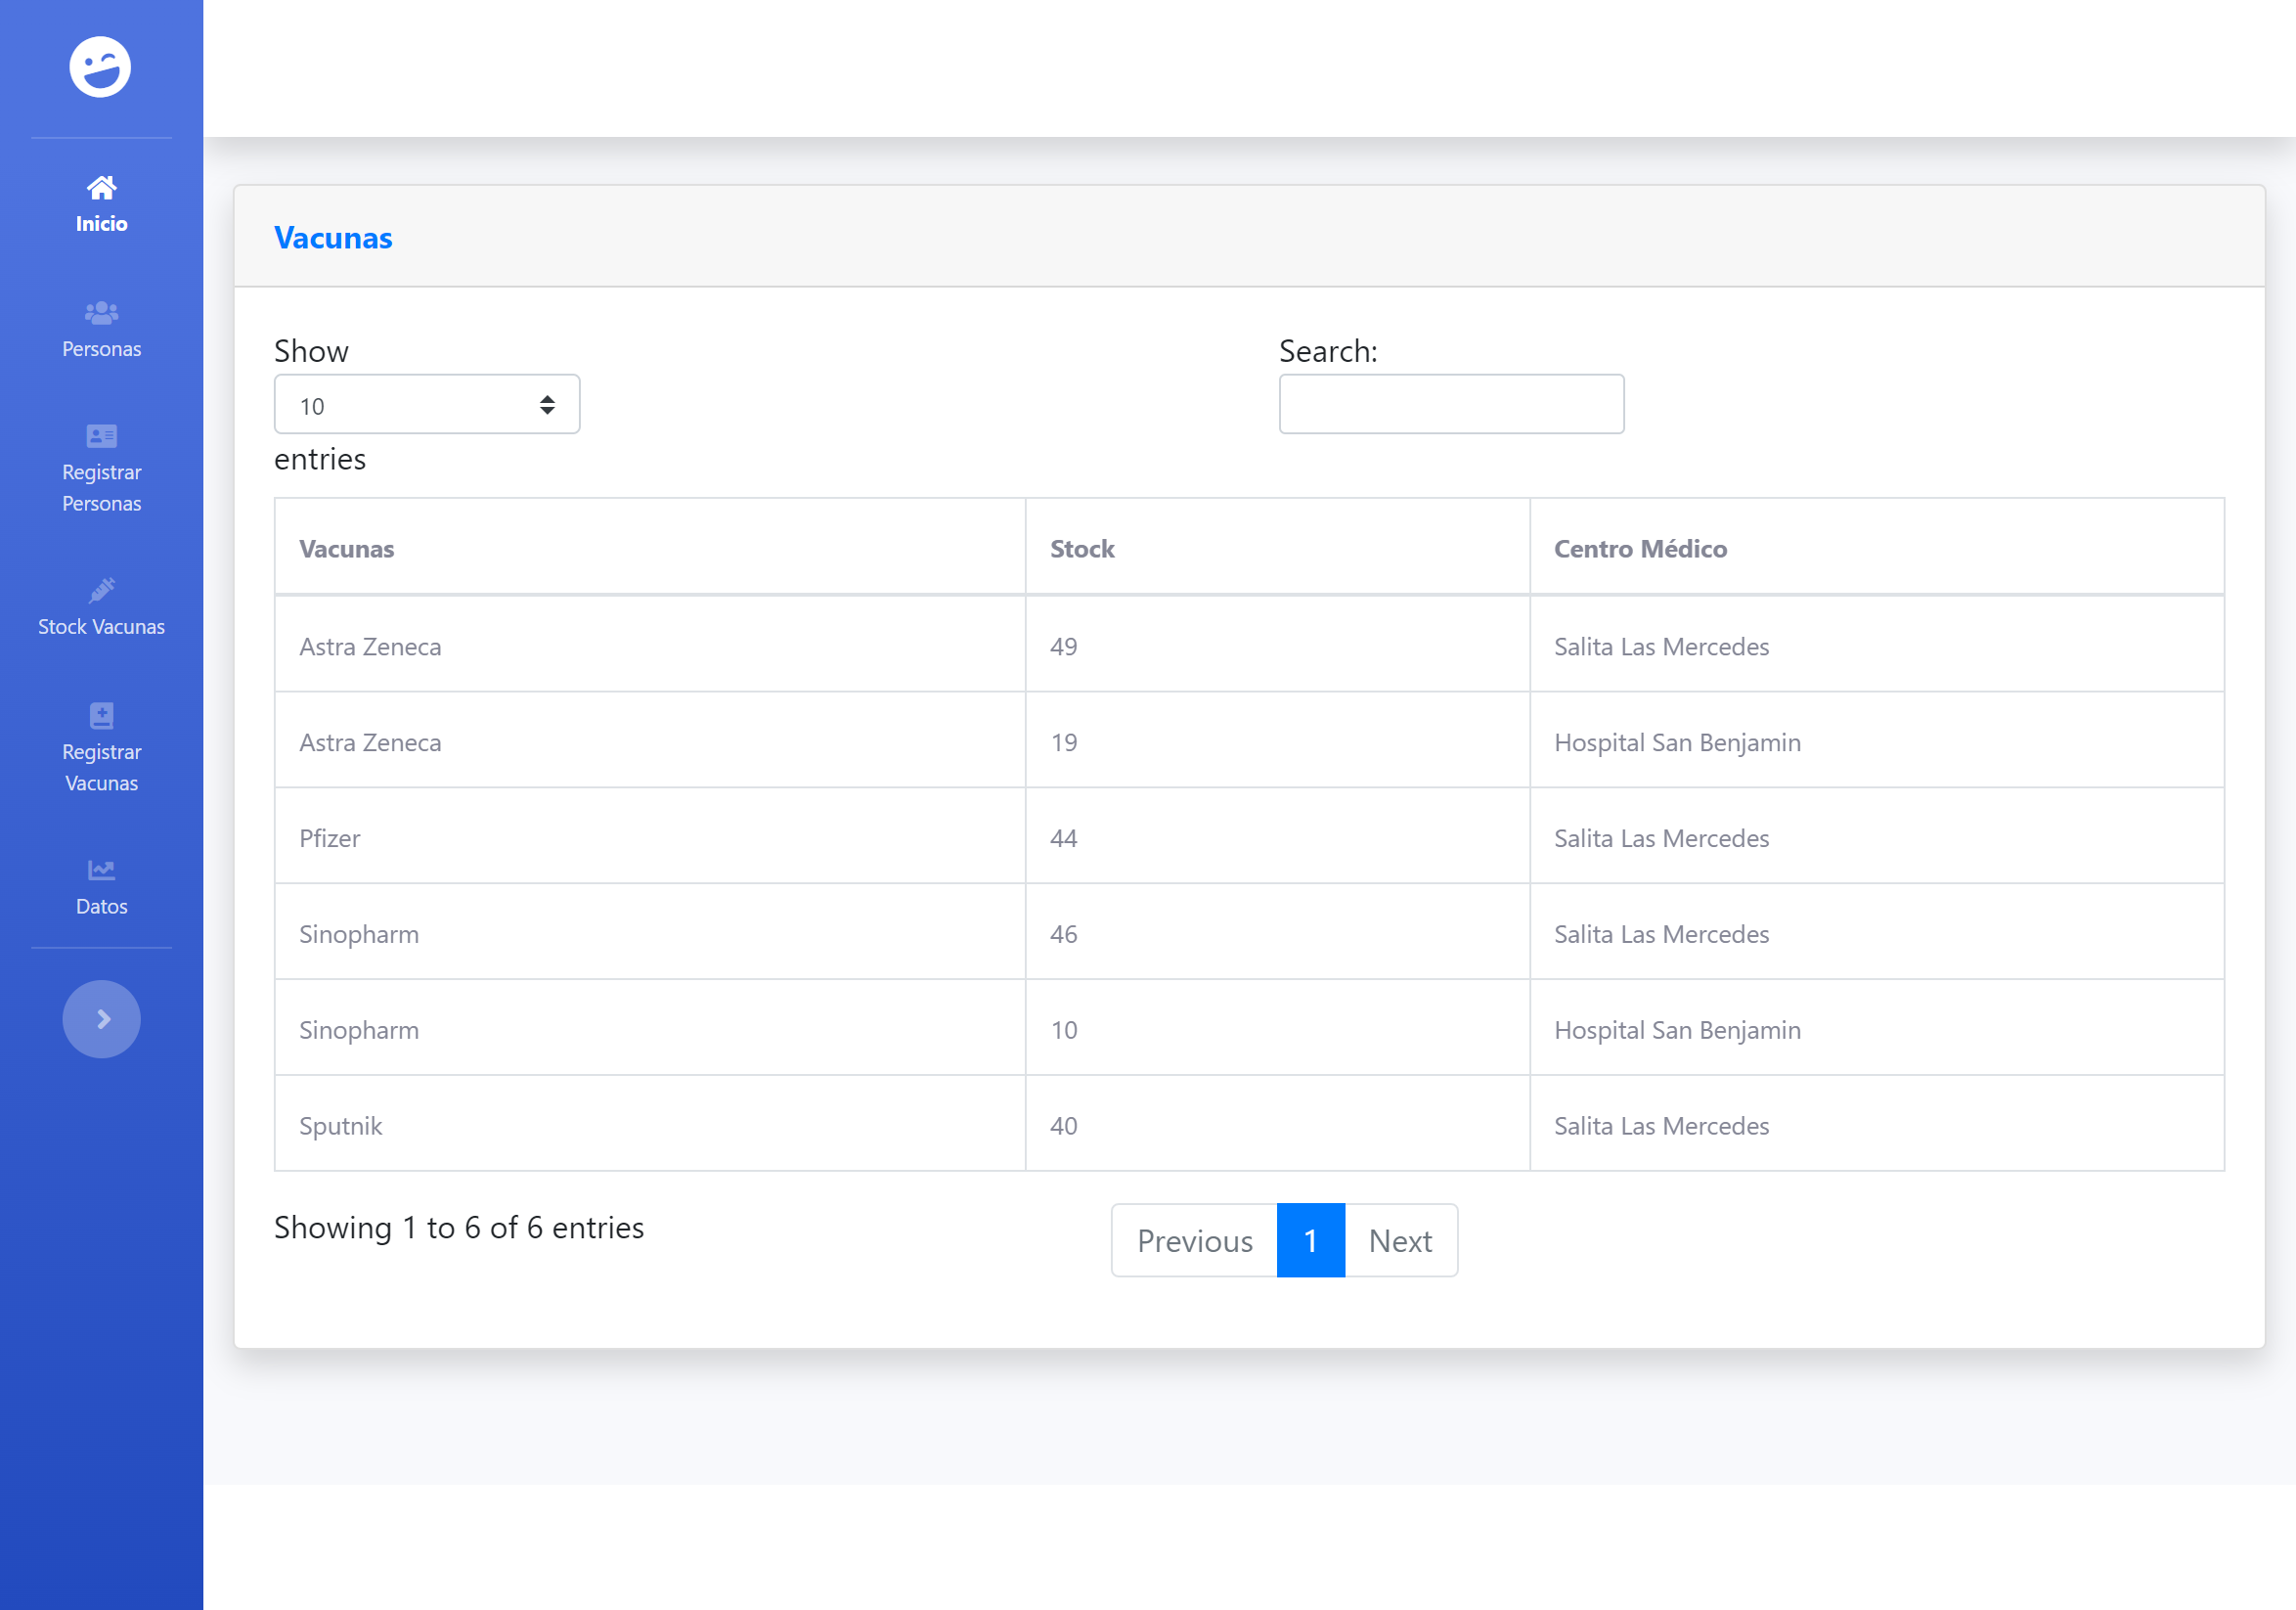The height and width of the screenshot is (1610, 2296).
Task: Click the Search input field
Action: (1450, 404)
